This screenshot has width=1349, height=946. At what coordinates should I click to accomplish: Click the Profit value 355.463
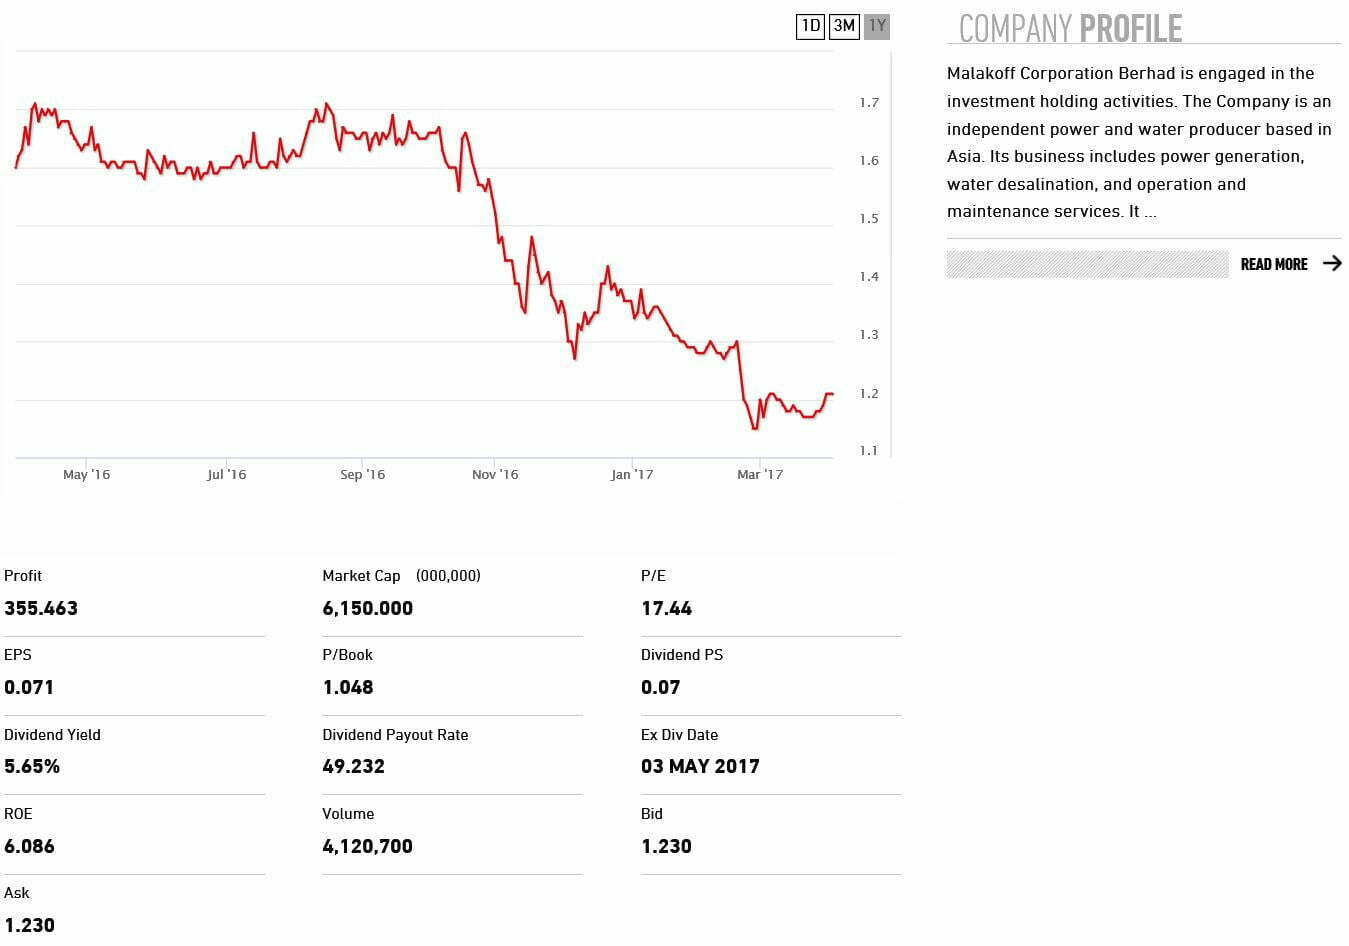pyautogui.click(x=41, y=608)
